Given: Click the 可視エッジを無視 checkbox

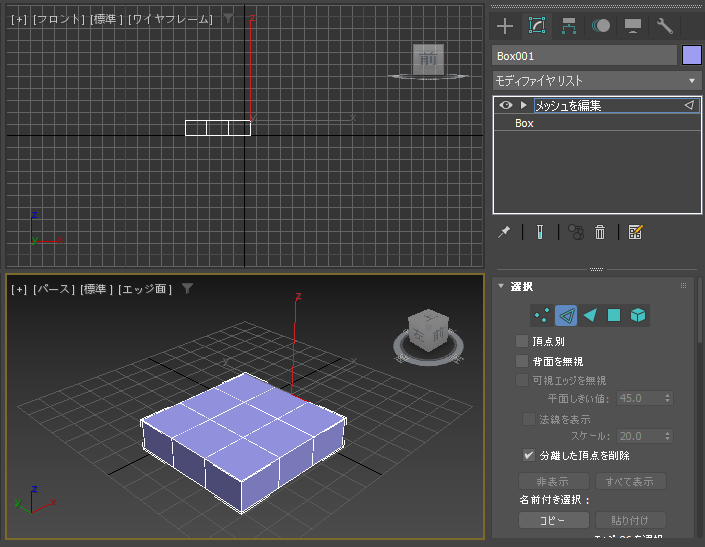Looking at the screenshot, I should (522, 380).
